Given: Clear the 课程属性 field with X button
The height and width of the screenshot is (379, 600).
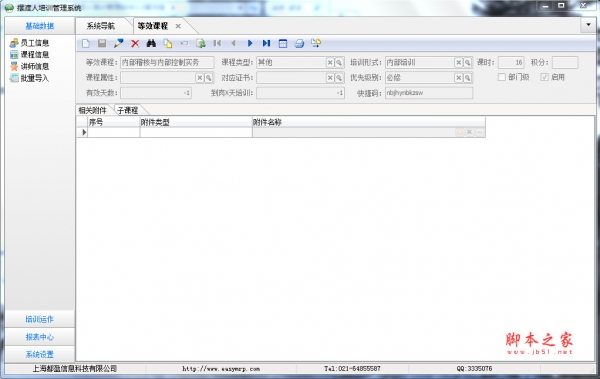Looking at the screenshot, I should pyautogui.click(x=199, y=78).
